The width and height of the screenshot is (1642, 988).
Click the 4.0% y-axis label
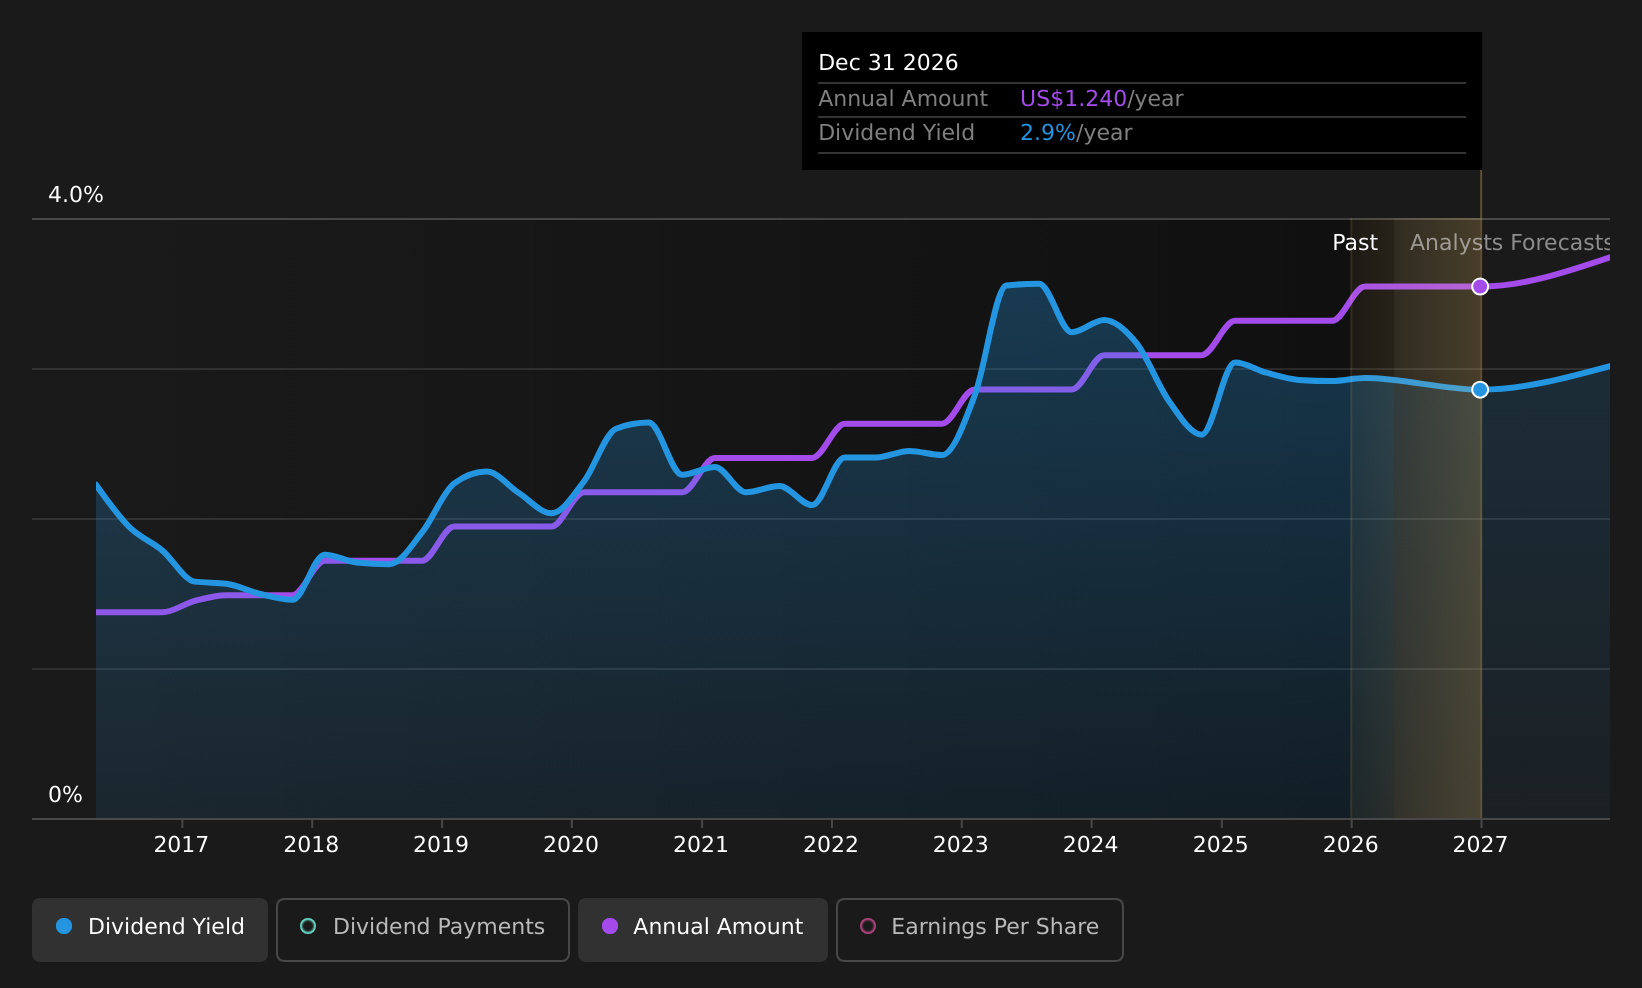tap(76, 195)
